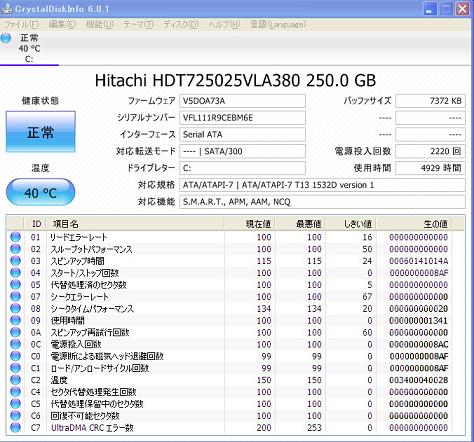Select worst value 253 in row C7
The image size is (474, 442).
[314, 428]
